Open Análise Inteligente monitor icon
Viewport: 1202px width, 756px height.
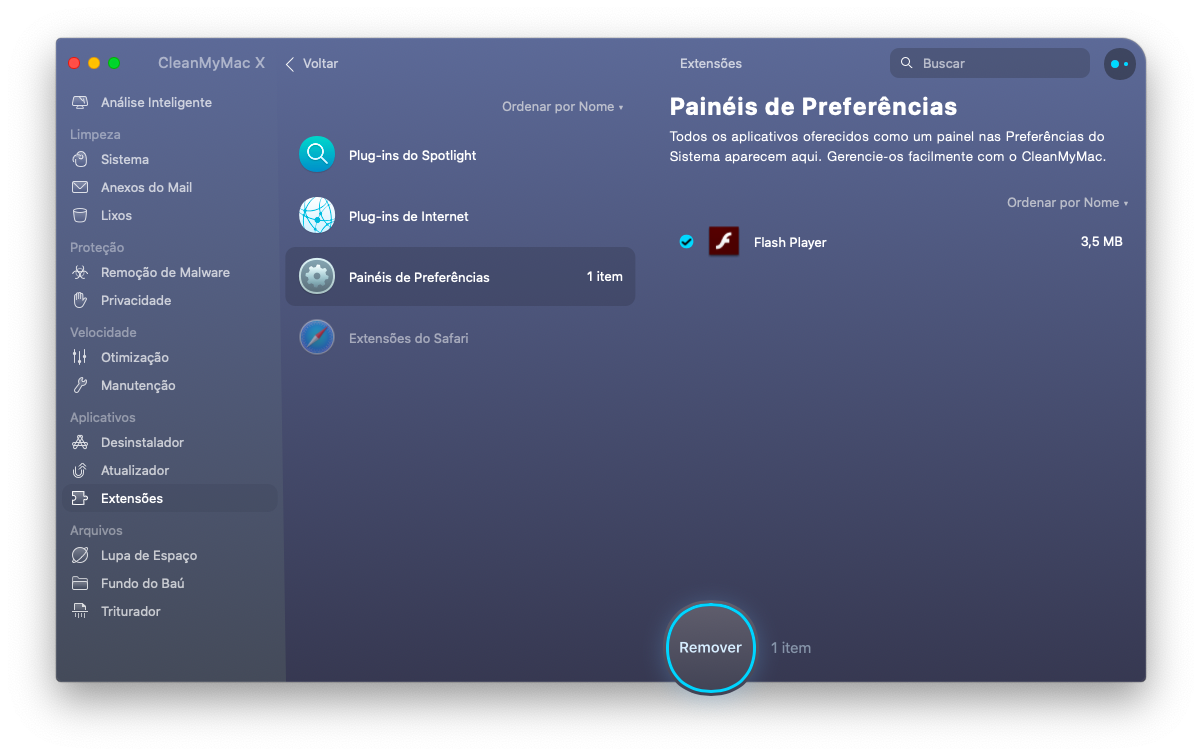pyautogui.click(x=80, y=102)
